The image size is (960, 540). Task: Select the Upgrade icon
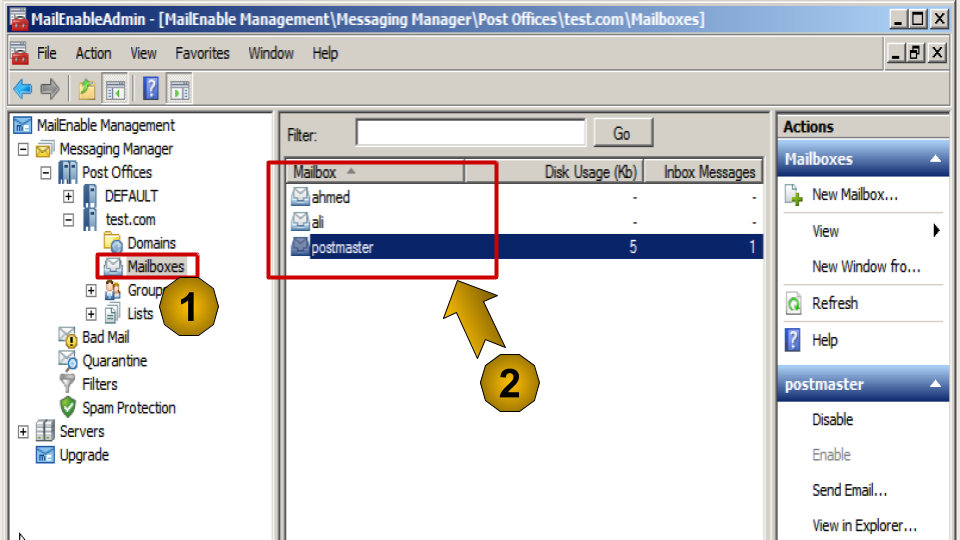[45, 454]
